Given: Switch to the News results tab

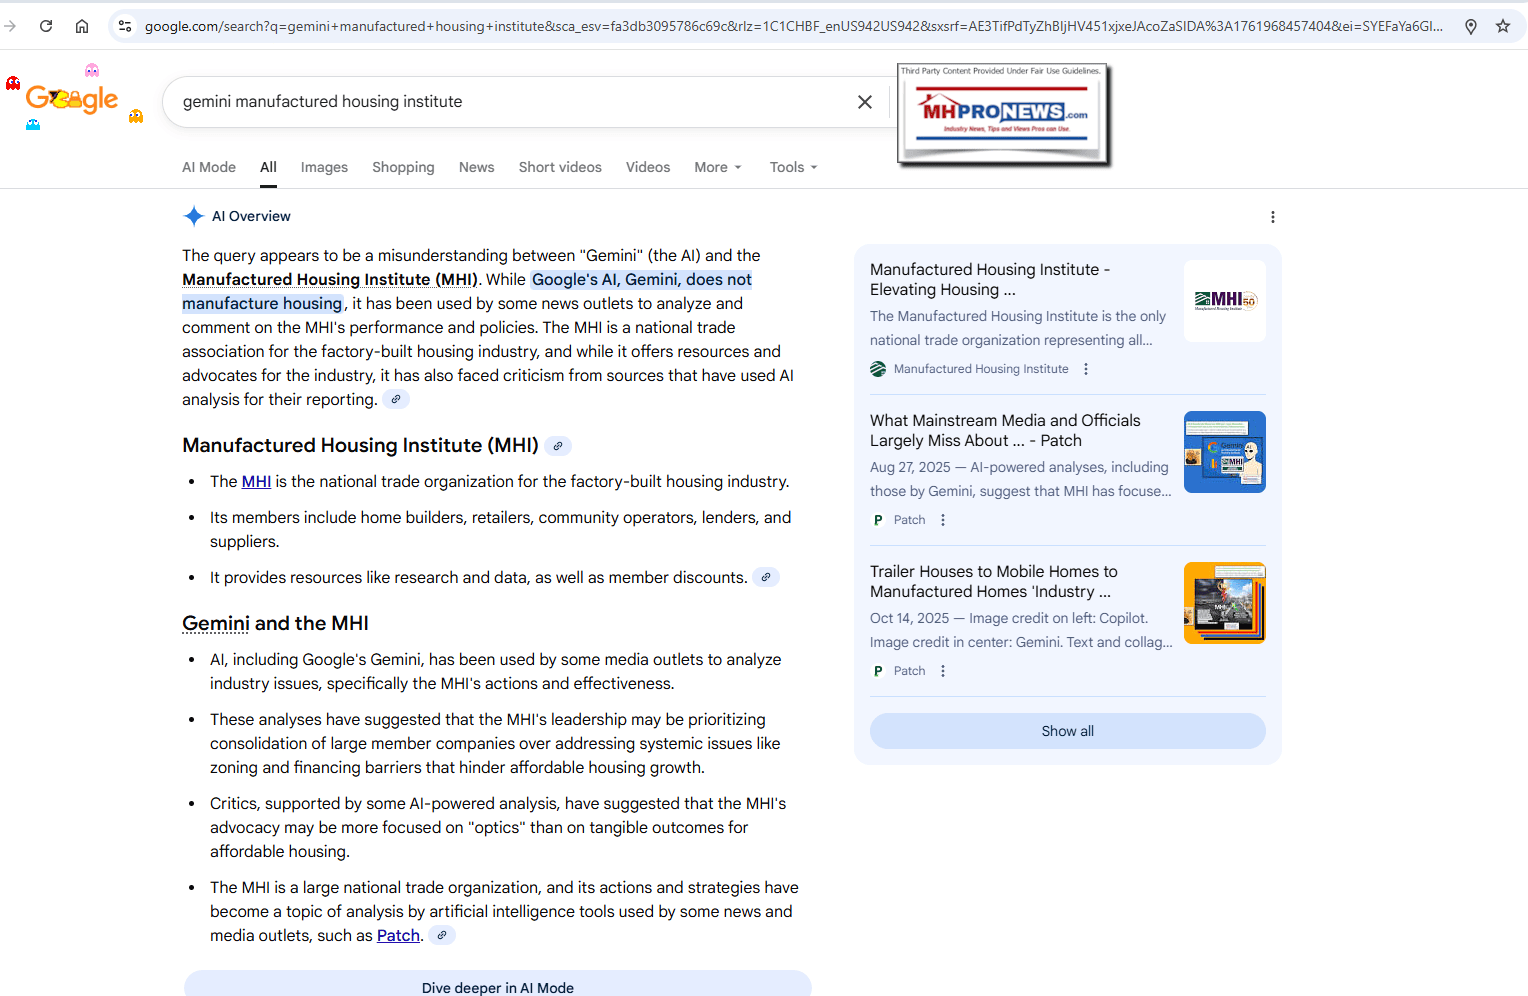Looking at the screenshot, I should tap(476, 167).
